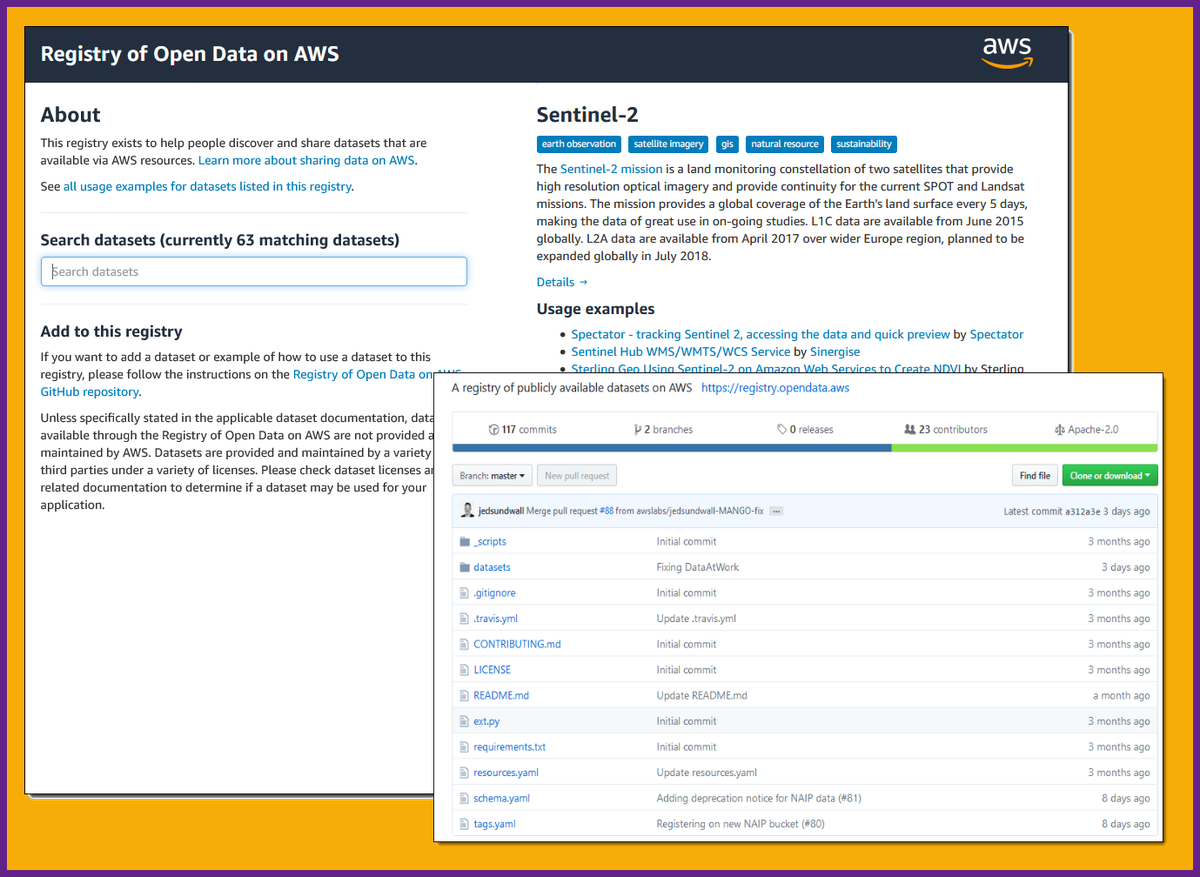Select the natural resource tag

pos(785,144)
